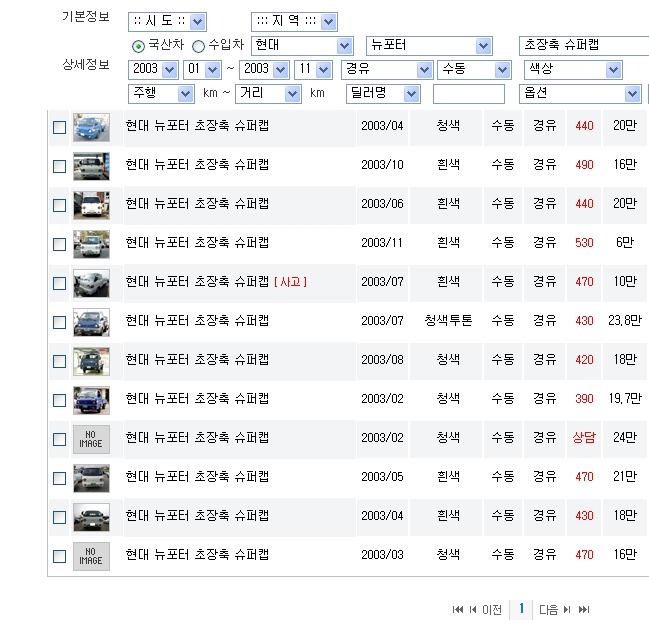Open blue truck thumbnail of 2003/04 청색 listing
Screen dimensions: 649x624
tap(91, 127)
